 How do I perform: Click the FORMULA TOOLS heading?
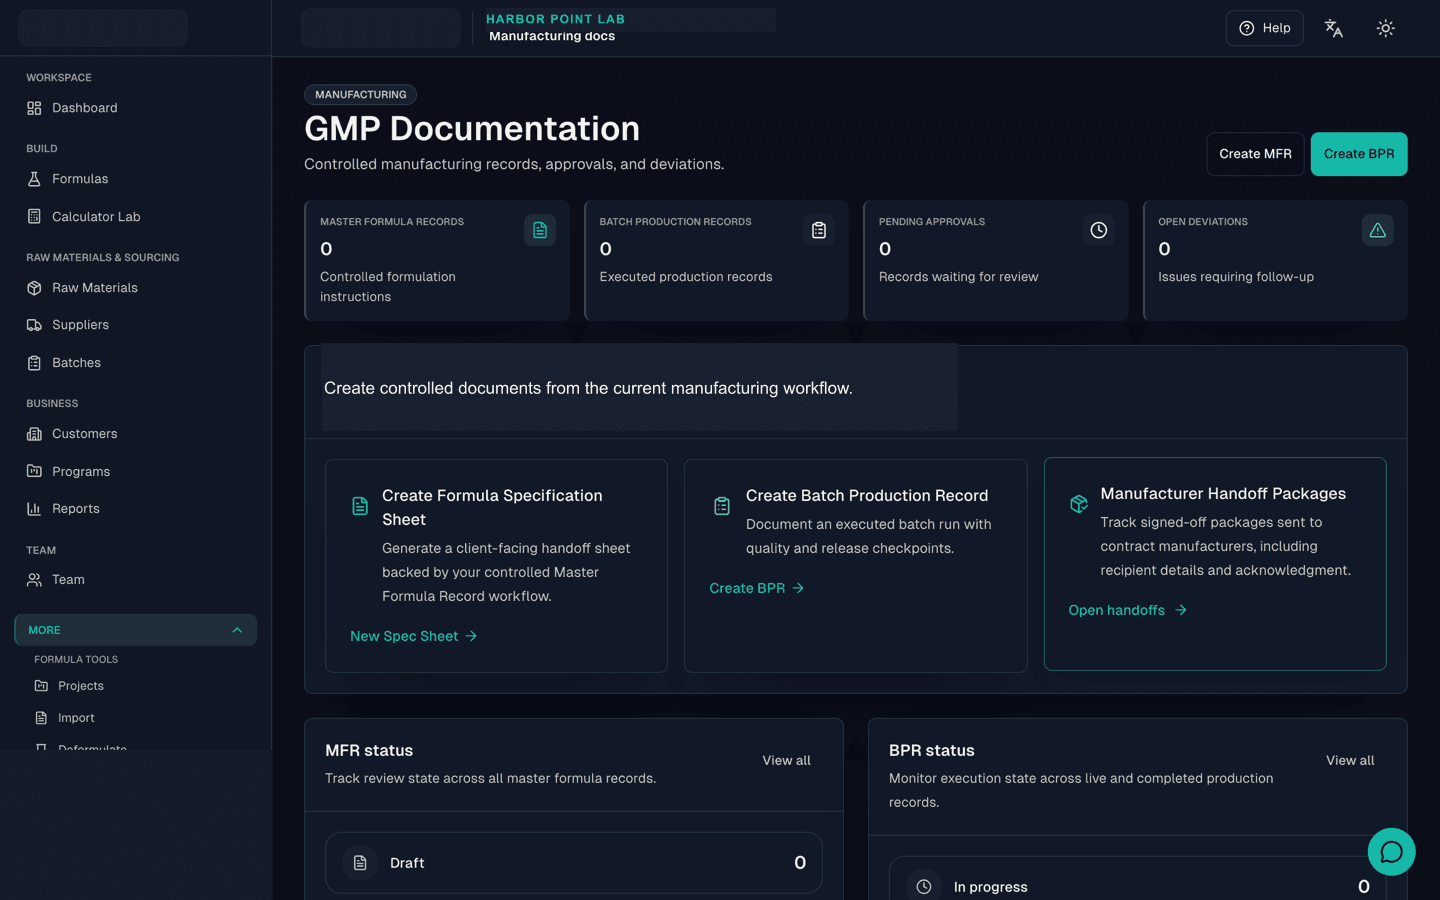point(76,660)
